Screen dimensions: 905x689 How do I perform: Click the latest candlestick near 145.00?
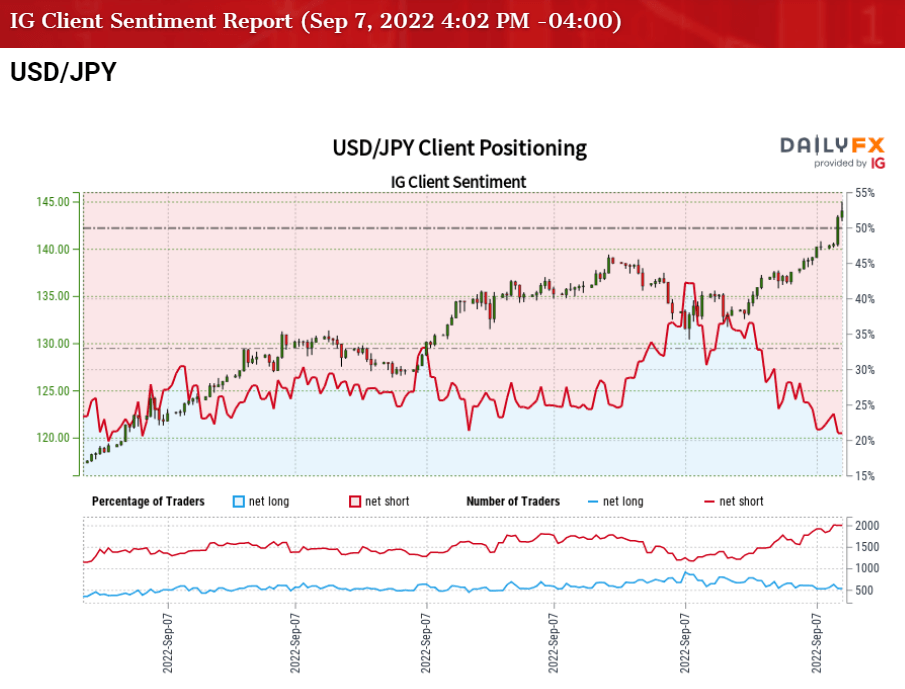tap(842, 211)
